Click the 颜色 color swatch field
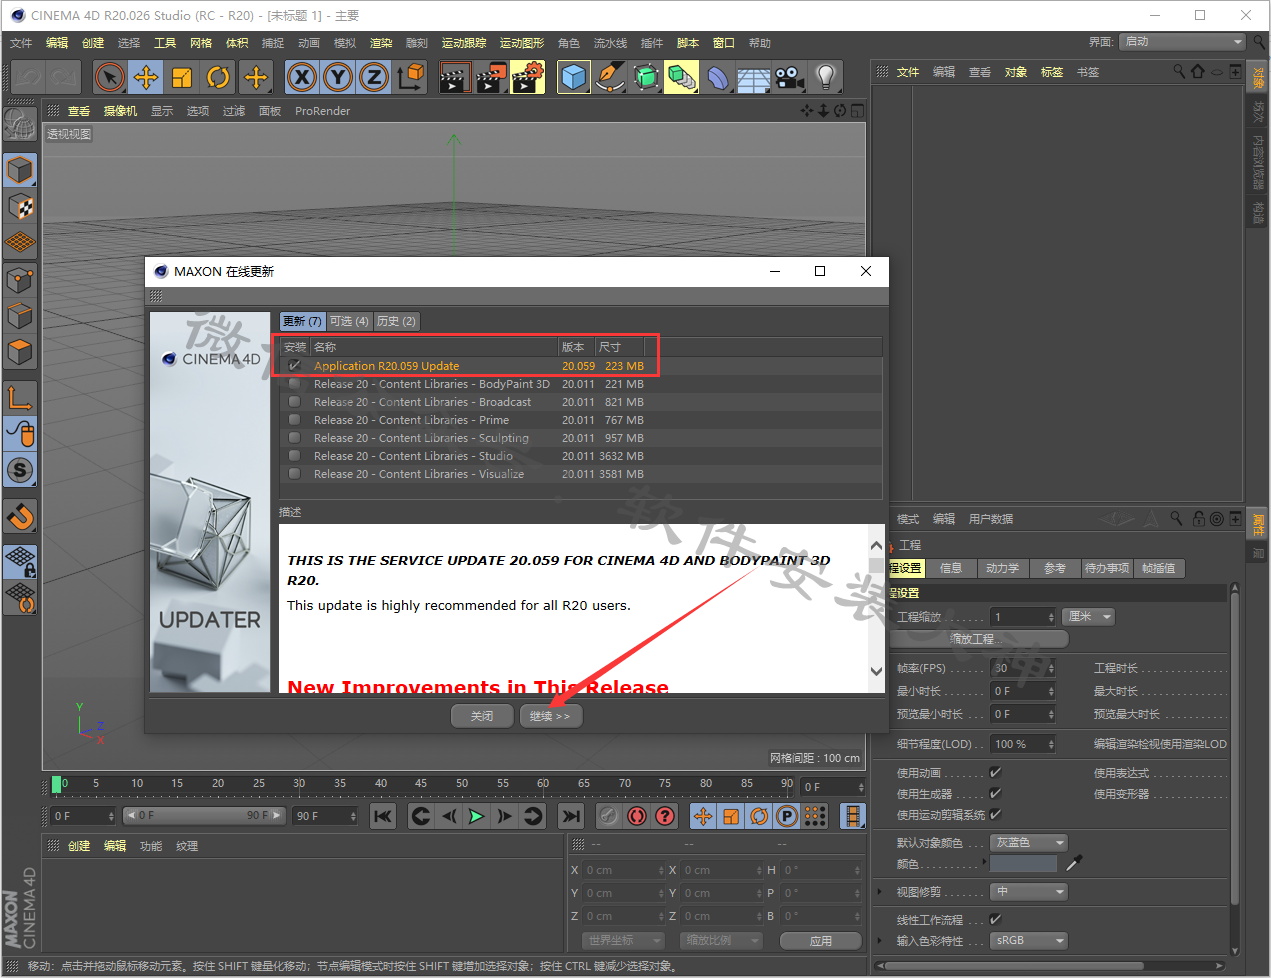This screenshot has width=1271, height=978. click(x=1024, y=864)
